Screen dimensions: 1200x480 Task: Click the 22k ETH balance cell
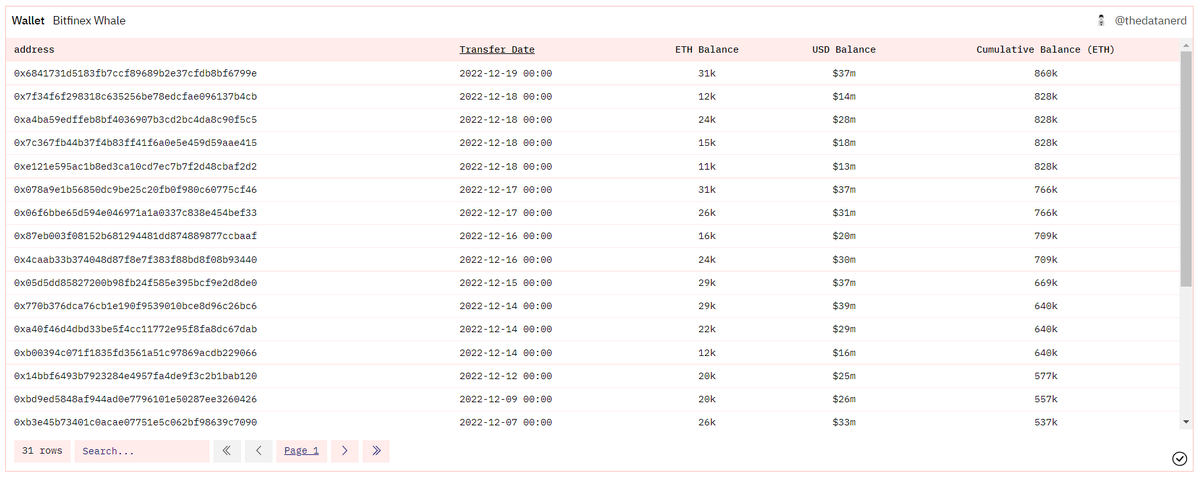[707, 329]
